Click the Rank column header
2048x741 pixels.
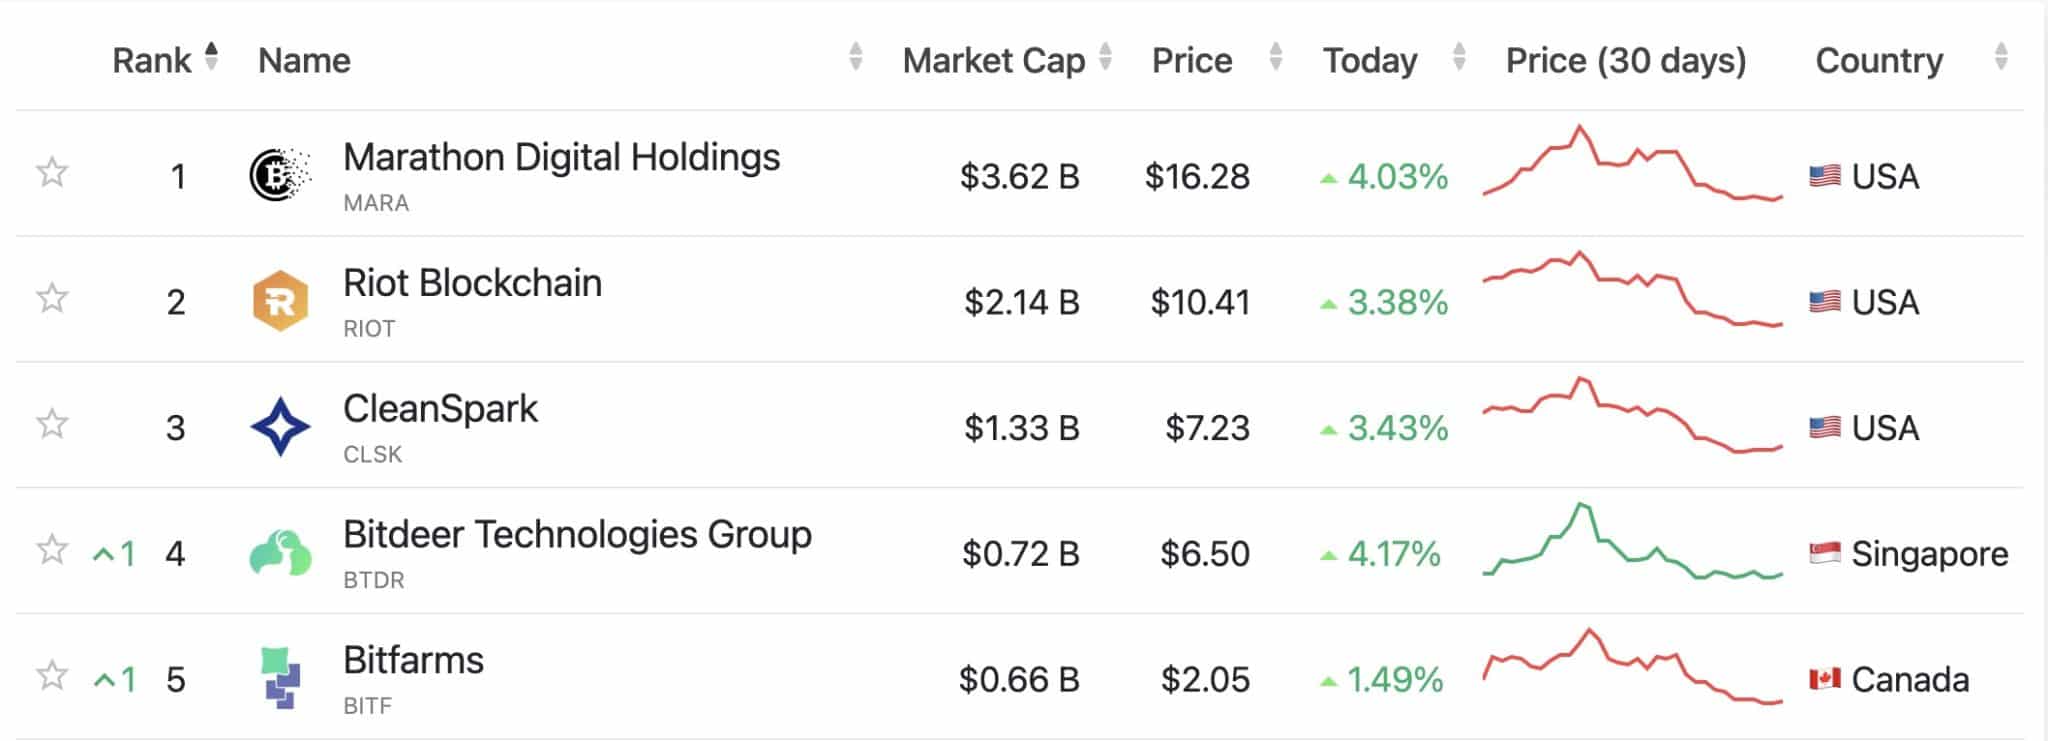(152, 60)
